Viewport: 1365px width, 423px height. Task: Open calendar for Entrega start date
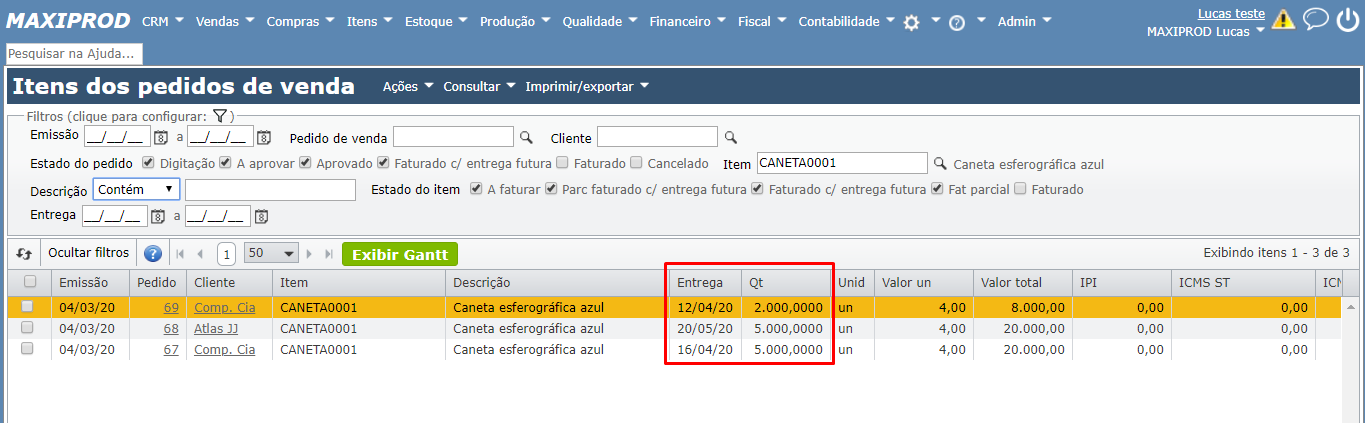(158, 216)
